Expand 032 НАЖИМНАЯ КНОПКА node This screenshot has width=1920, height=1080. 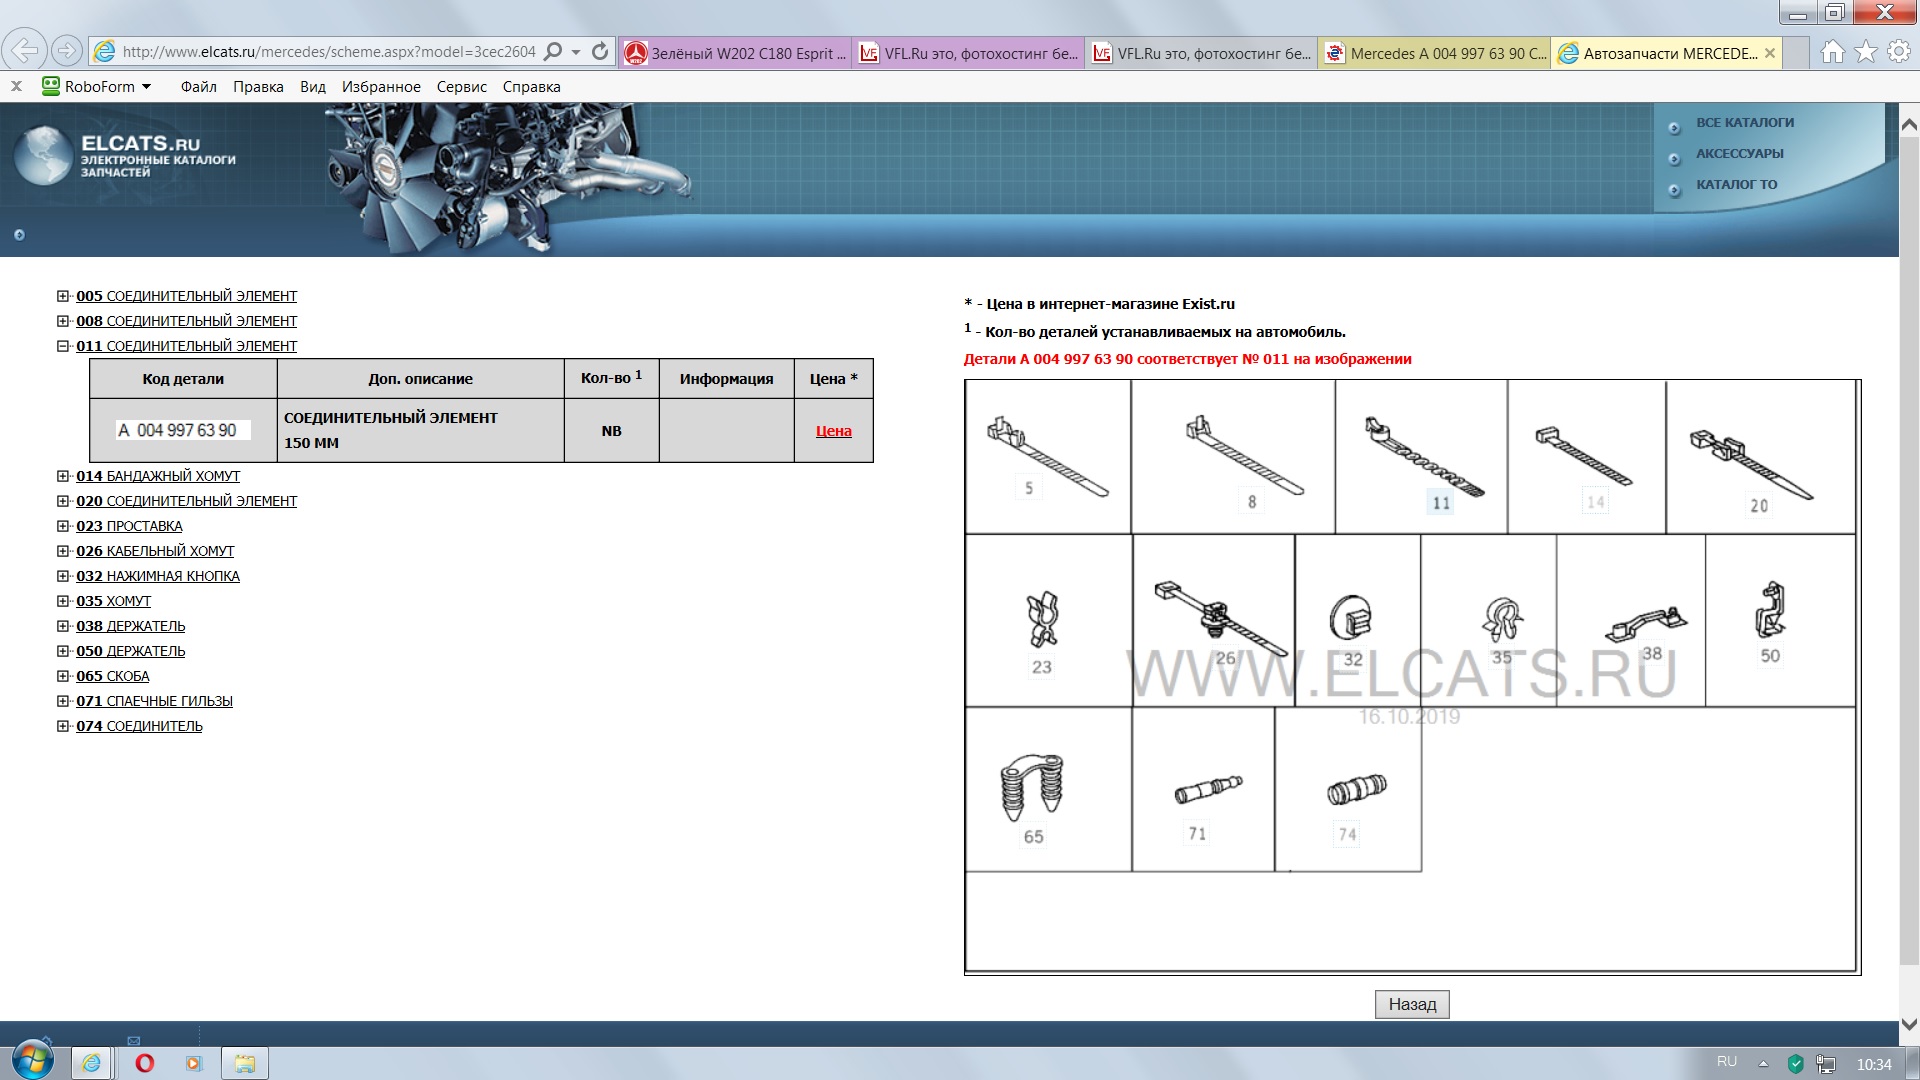click(63, 576)
